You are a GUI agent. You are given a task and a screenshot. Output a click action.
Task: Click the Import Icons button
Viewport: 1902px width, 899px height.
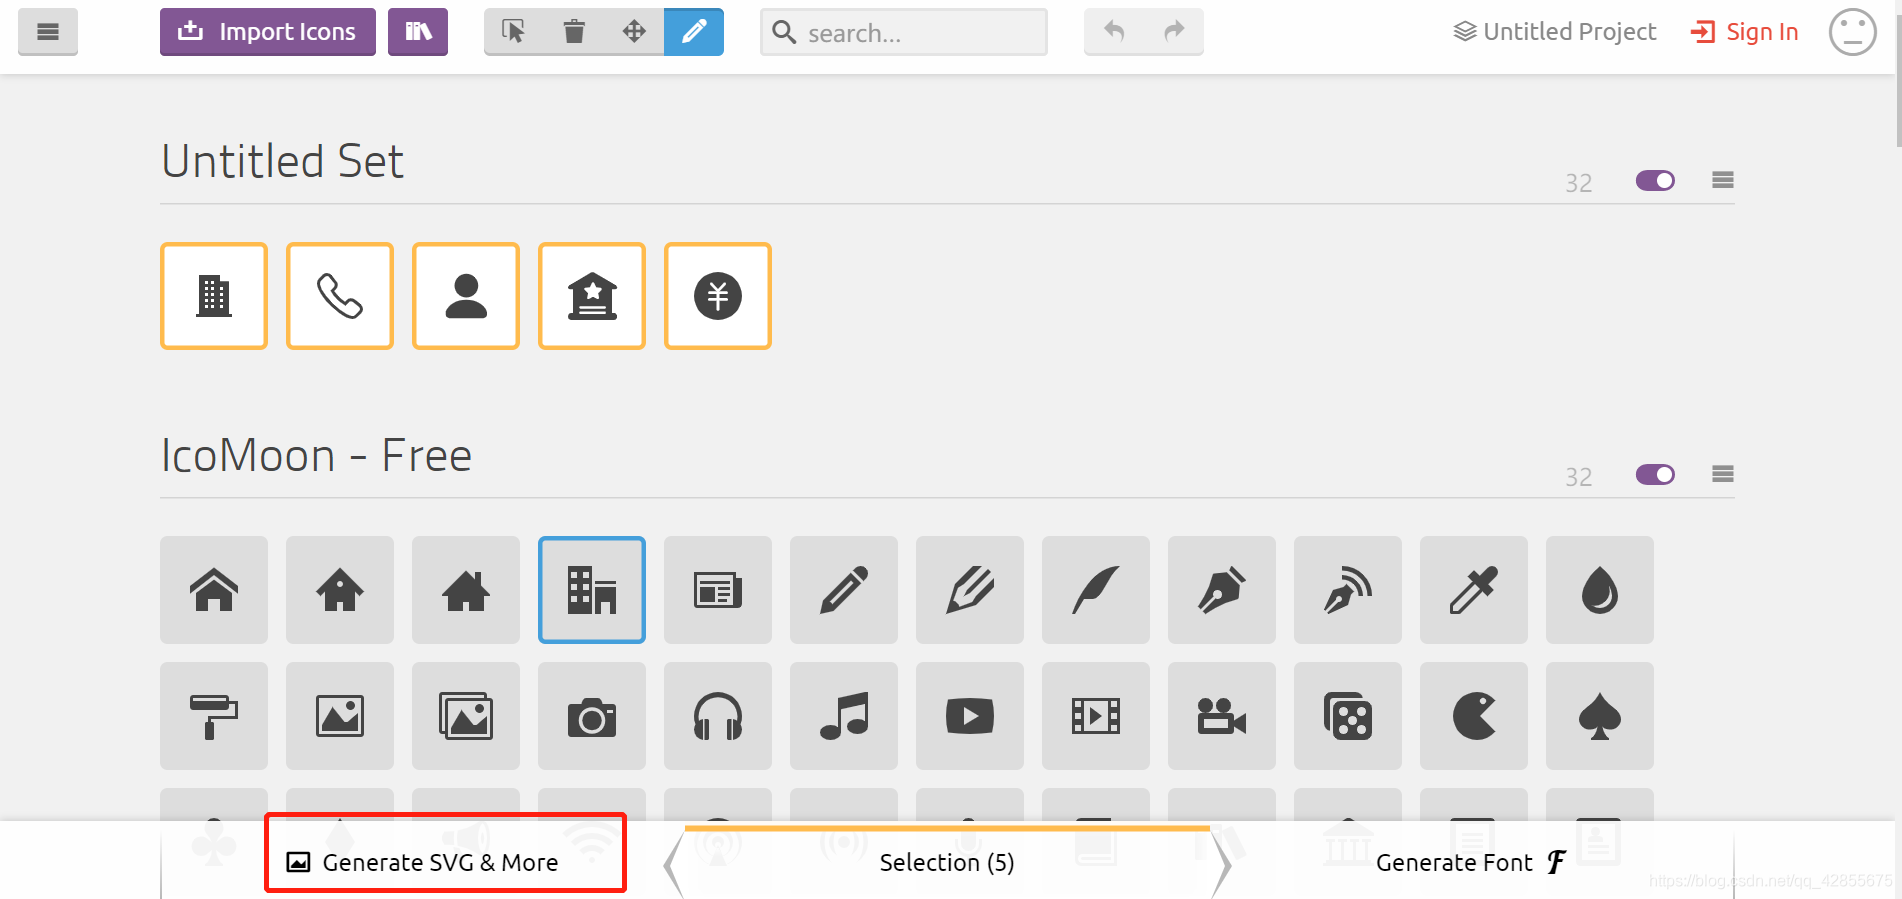pyautogui.click(x=267, y=32)
